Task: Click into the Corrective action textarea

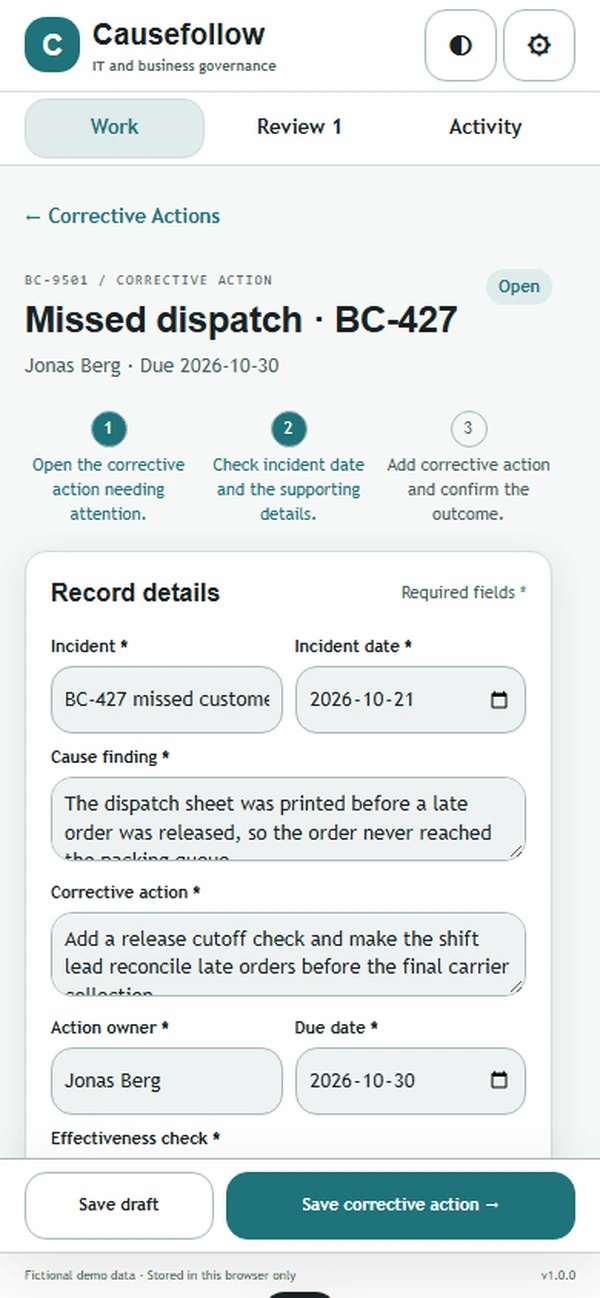Action: (288, 954)
